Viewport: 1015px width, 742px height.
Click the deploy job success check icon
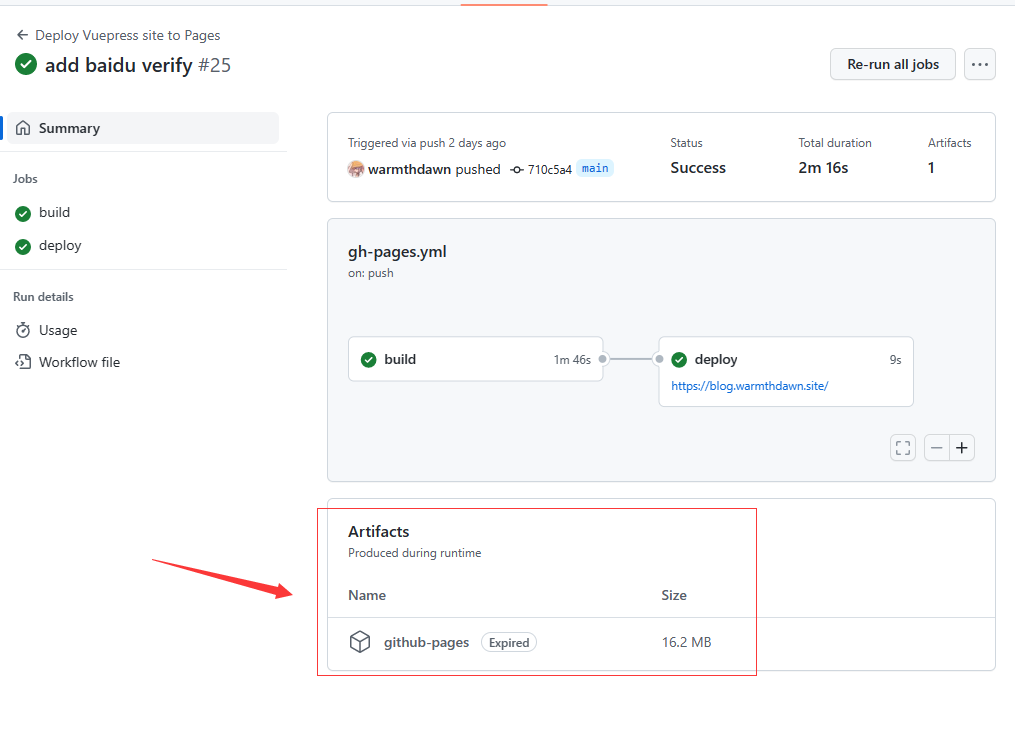coord(679,359)
